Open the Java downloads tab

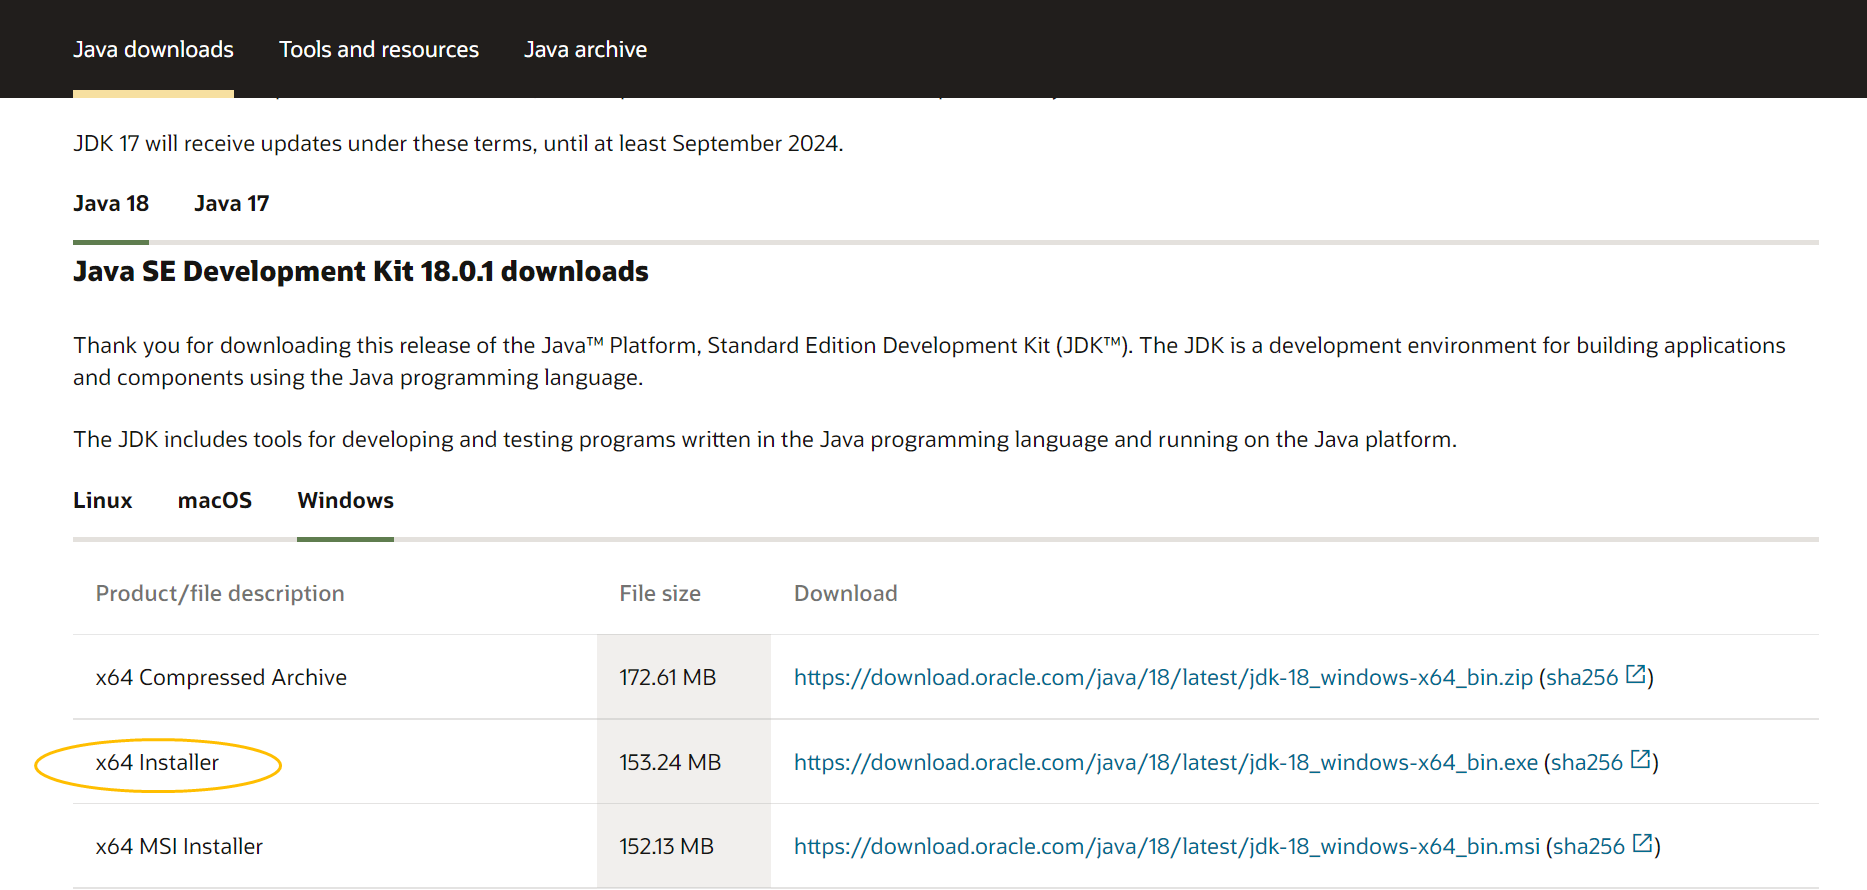[x=153, y=49]
